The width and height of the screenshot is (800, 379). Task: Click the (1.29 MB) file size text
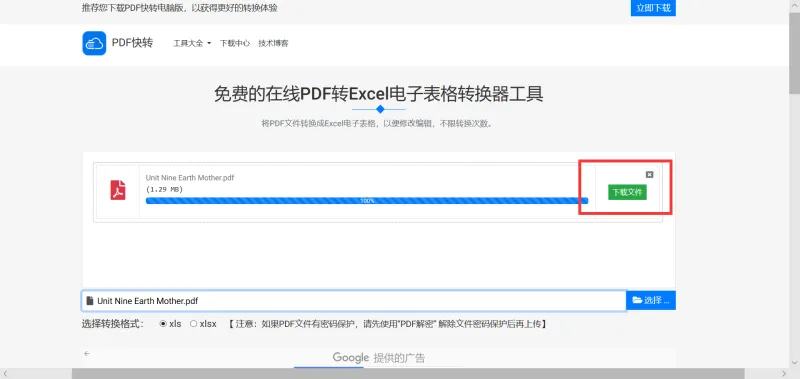click(164, 189)
